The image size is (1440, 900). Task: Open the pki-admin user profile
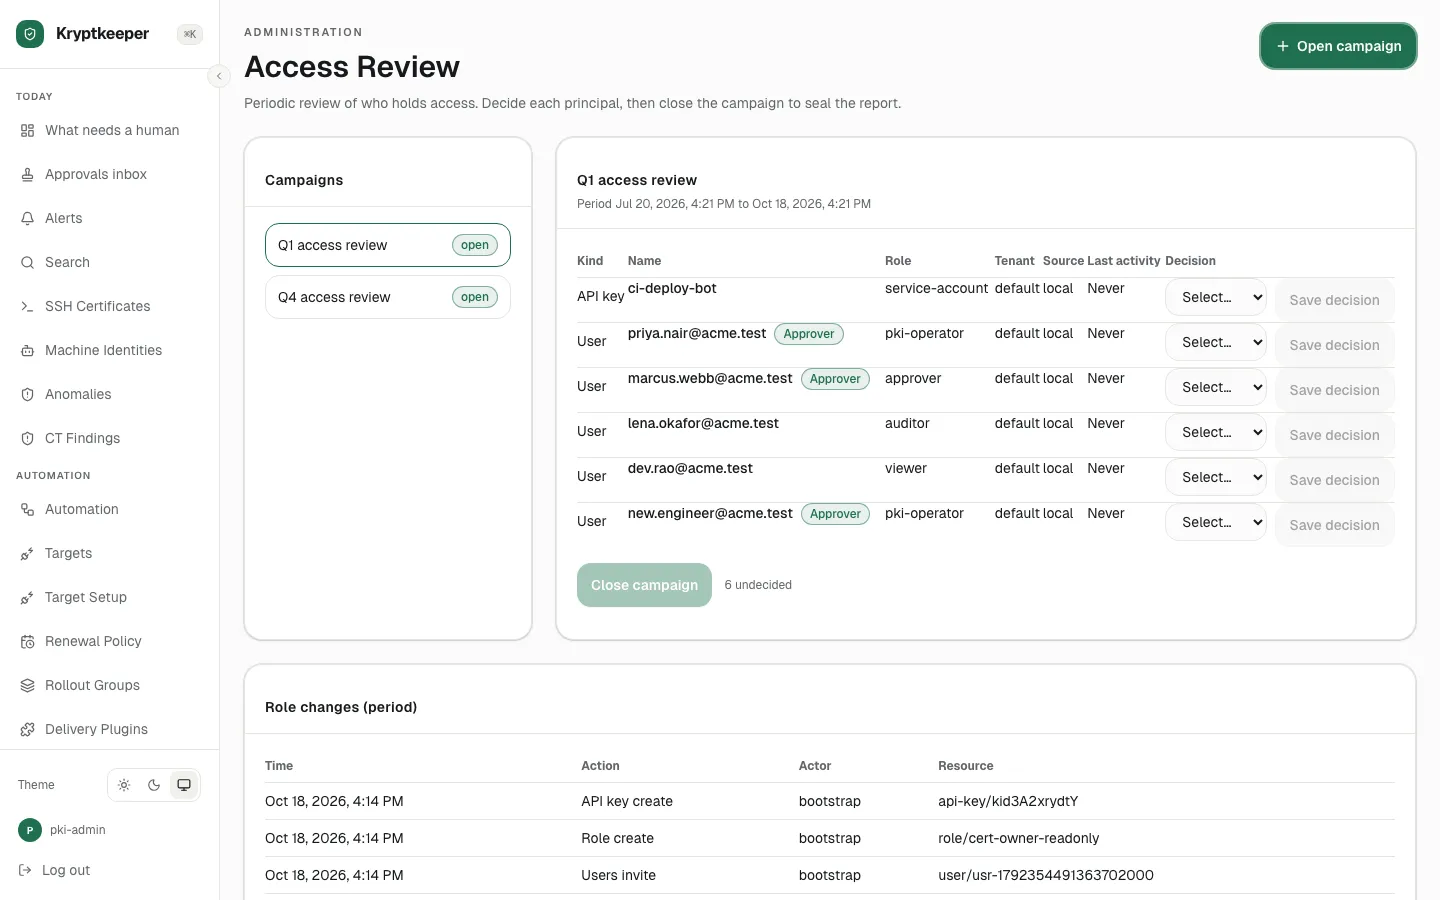pos(62,830)
